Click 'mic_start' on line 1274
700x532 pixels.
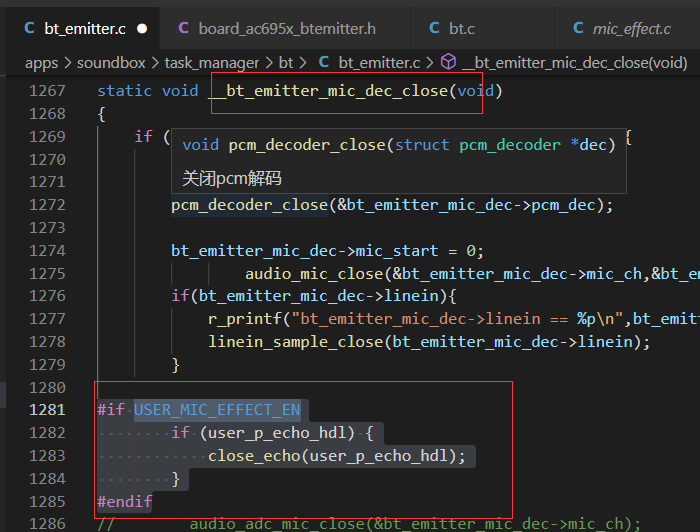[397, 251]
